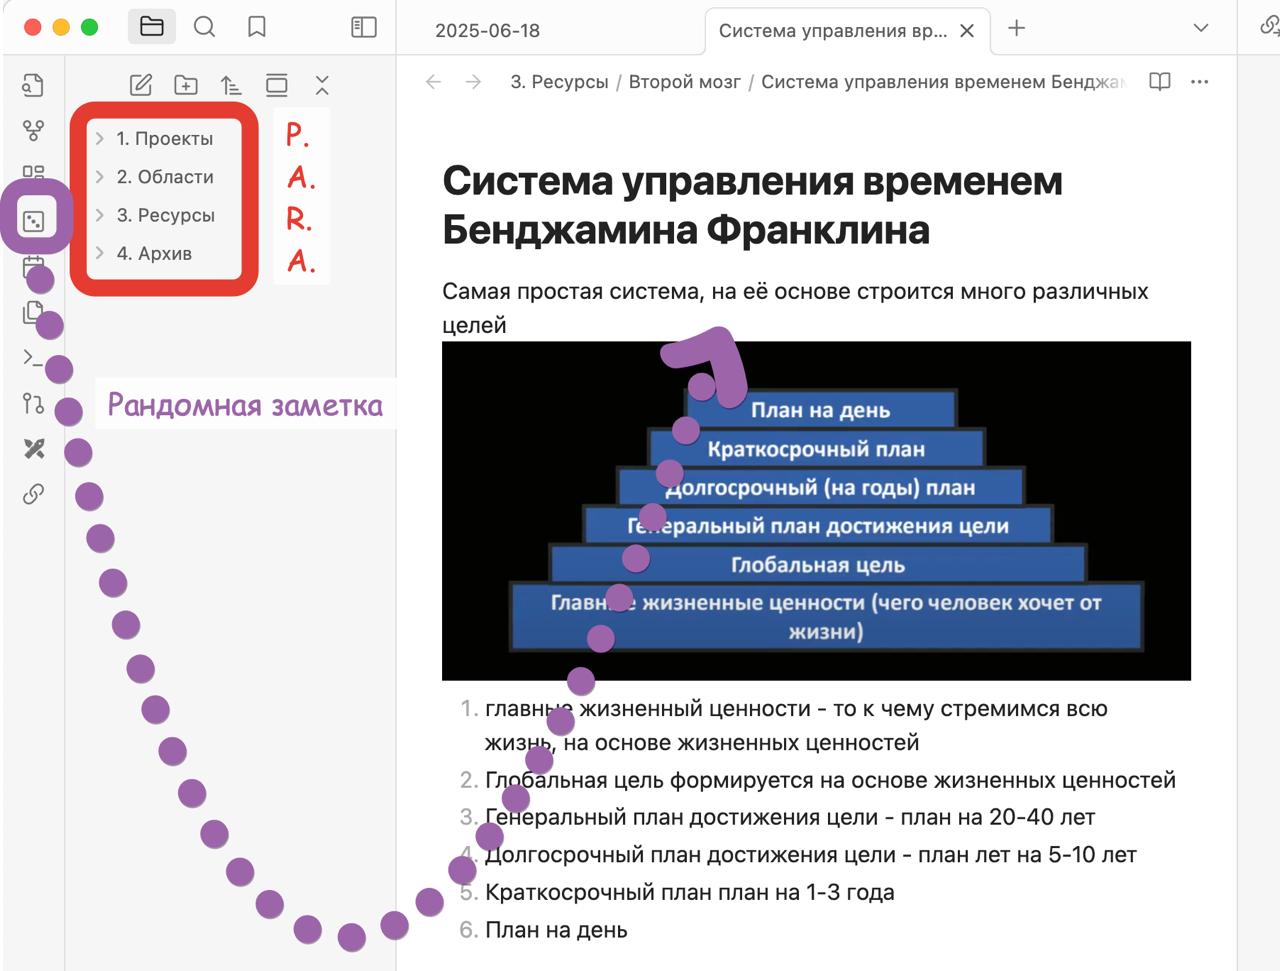Switch to the 2025-06-18 tab

pyautogui.click(x=488, y=31)
